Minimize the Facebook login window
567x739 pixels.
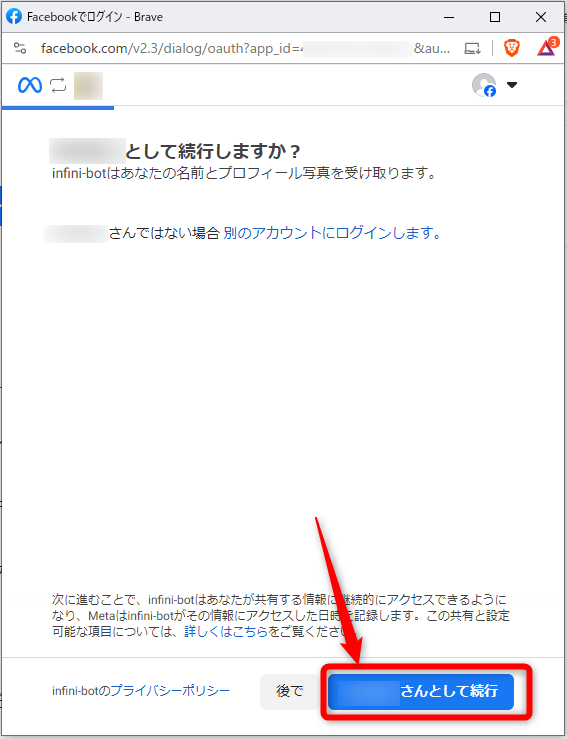(x=449, y=17)
